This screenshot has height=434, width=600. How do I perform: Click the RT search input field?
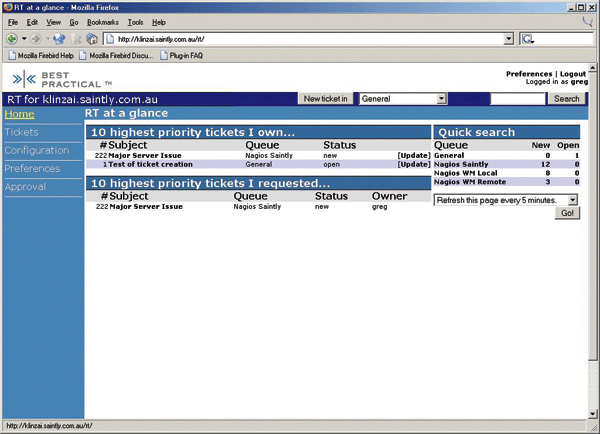(x=518, y=99)
